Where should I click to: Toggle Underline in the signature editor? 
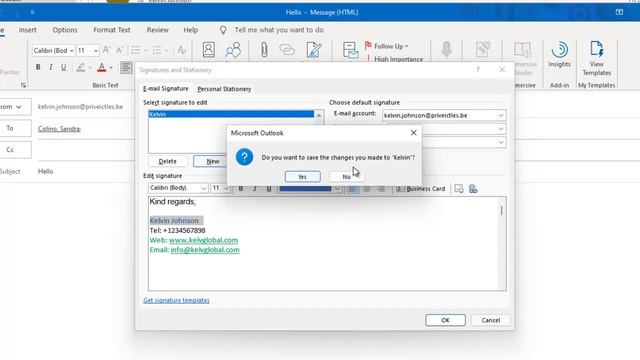pyautogui.click(x=269, y=189)
